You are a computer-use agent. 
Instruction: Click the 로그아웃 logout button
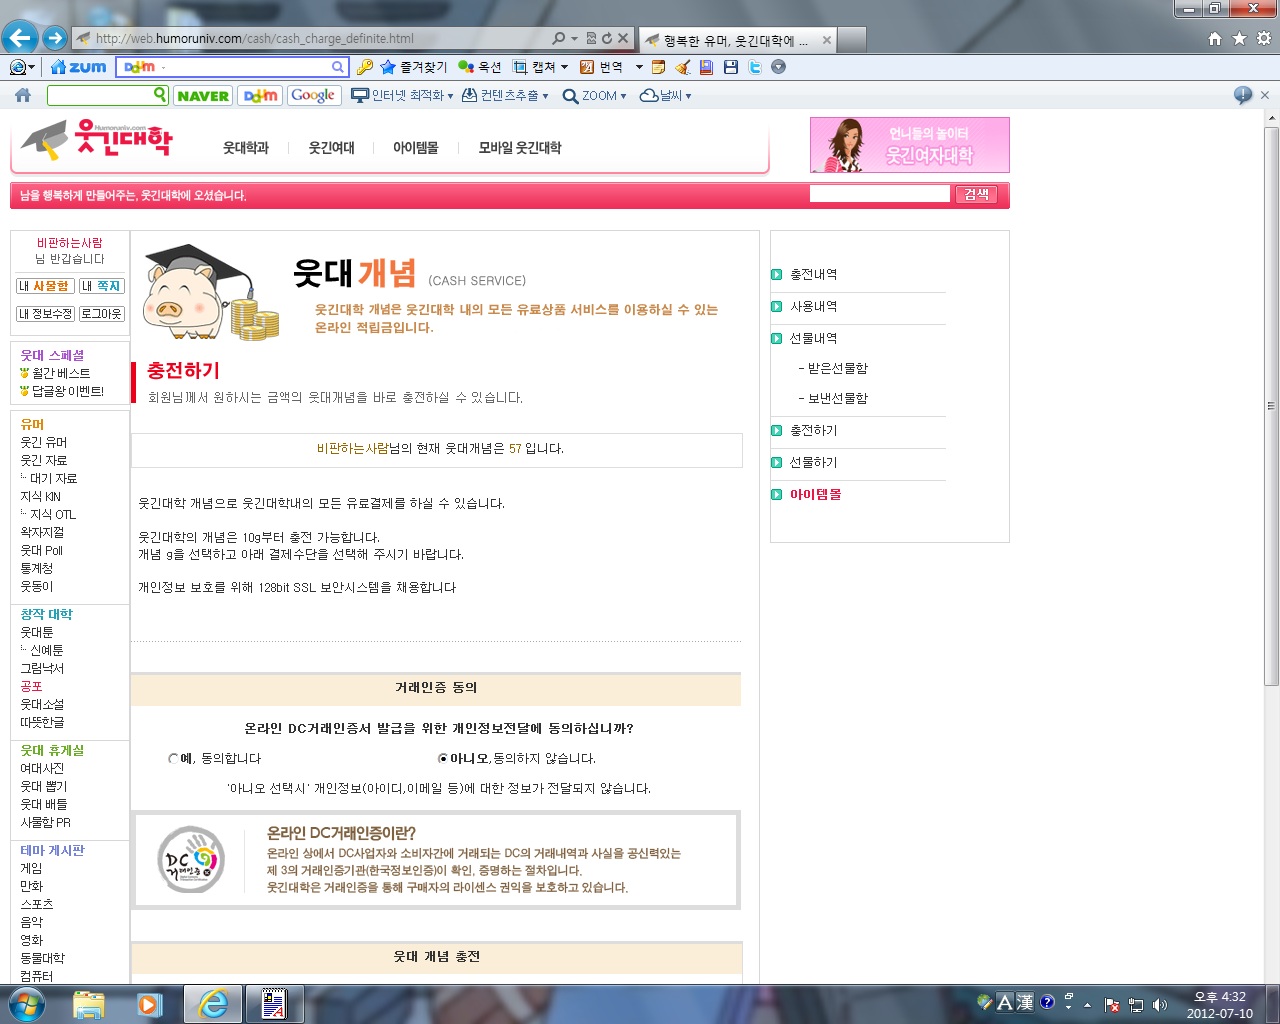[101, 314]
